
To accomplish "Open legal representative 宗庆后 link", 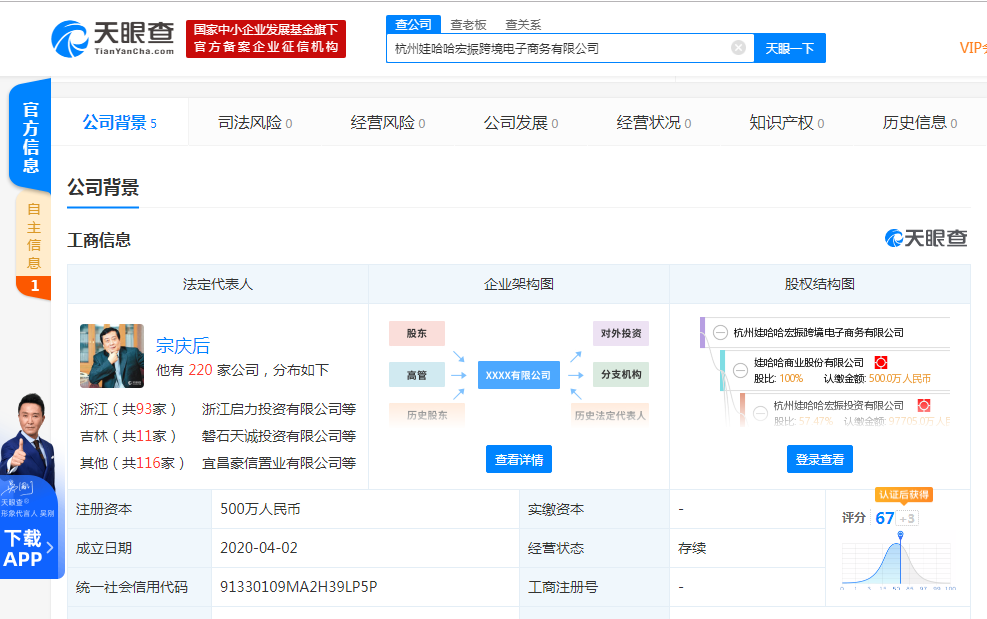I will (x=183, y=346).
